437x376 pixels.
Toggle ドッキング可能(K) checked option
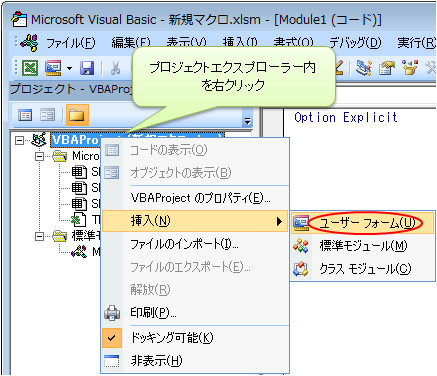pyautogui.click(x=195, y=338)
